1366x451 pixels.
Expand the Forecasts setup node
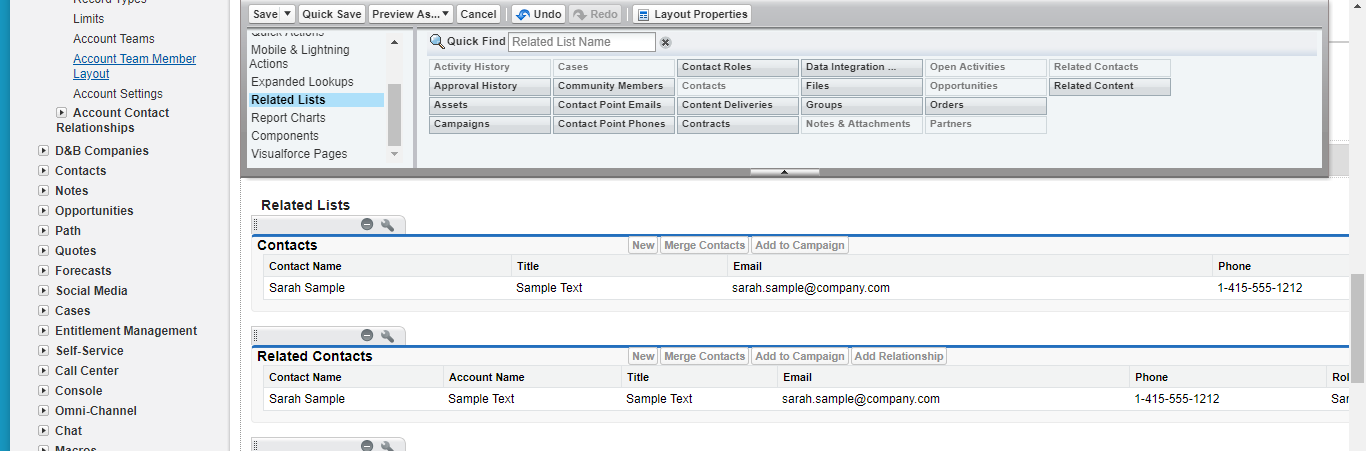click(x=43, y=271)
